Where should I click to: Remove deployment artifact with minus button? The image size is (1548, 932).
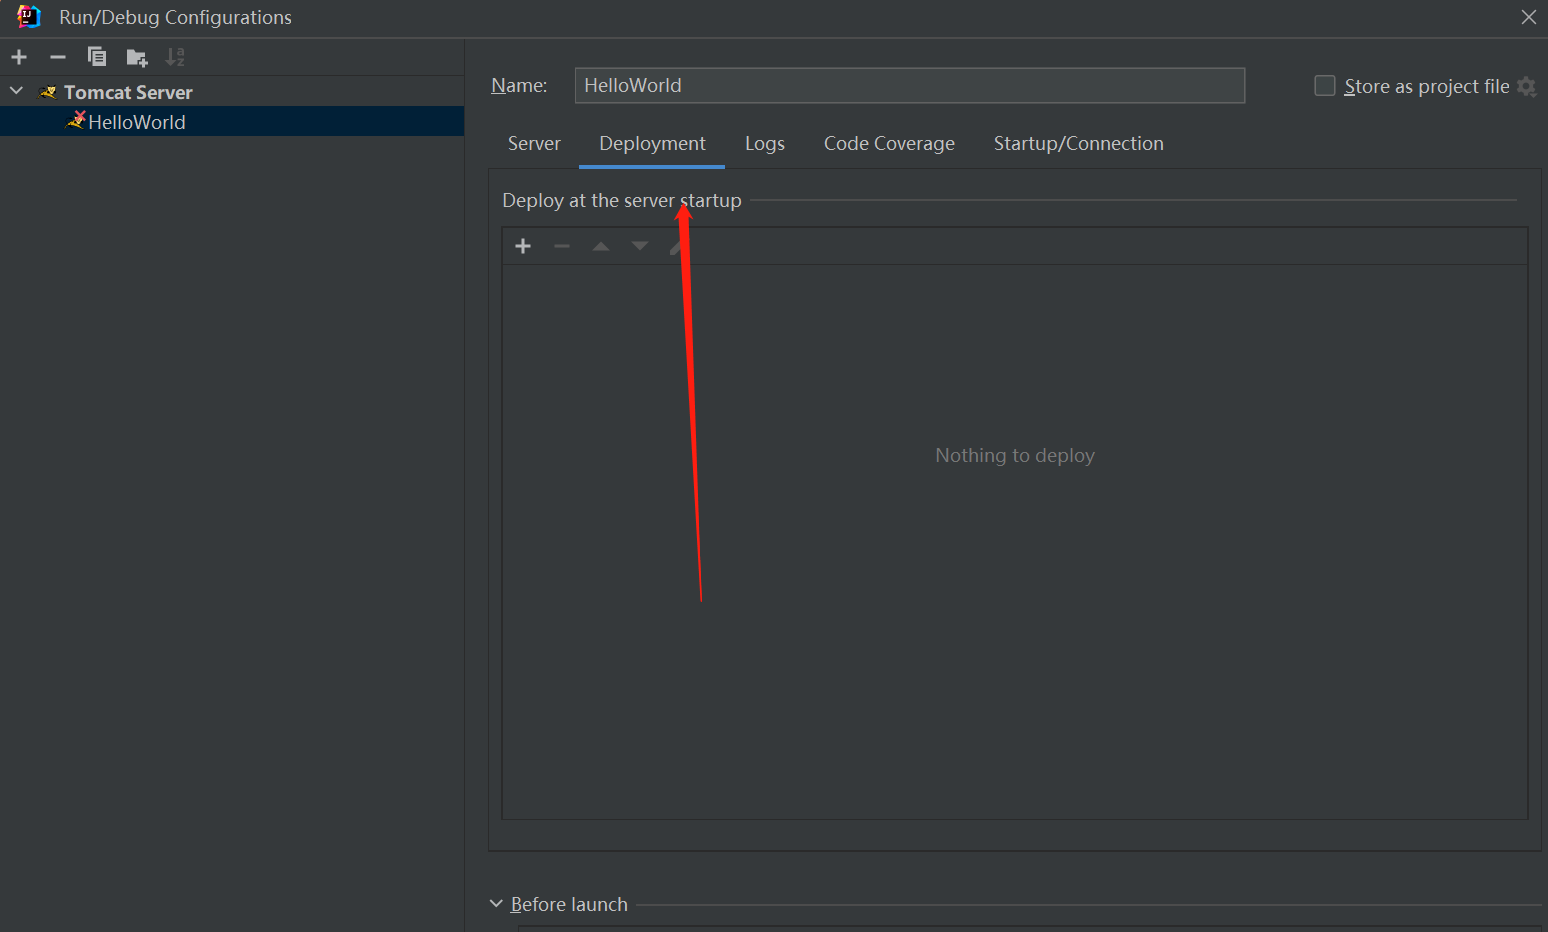562,246
